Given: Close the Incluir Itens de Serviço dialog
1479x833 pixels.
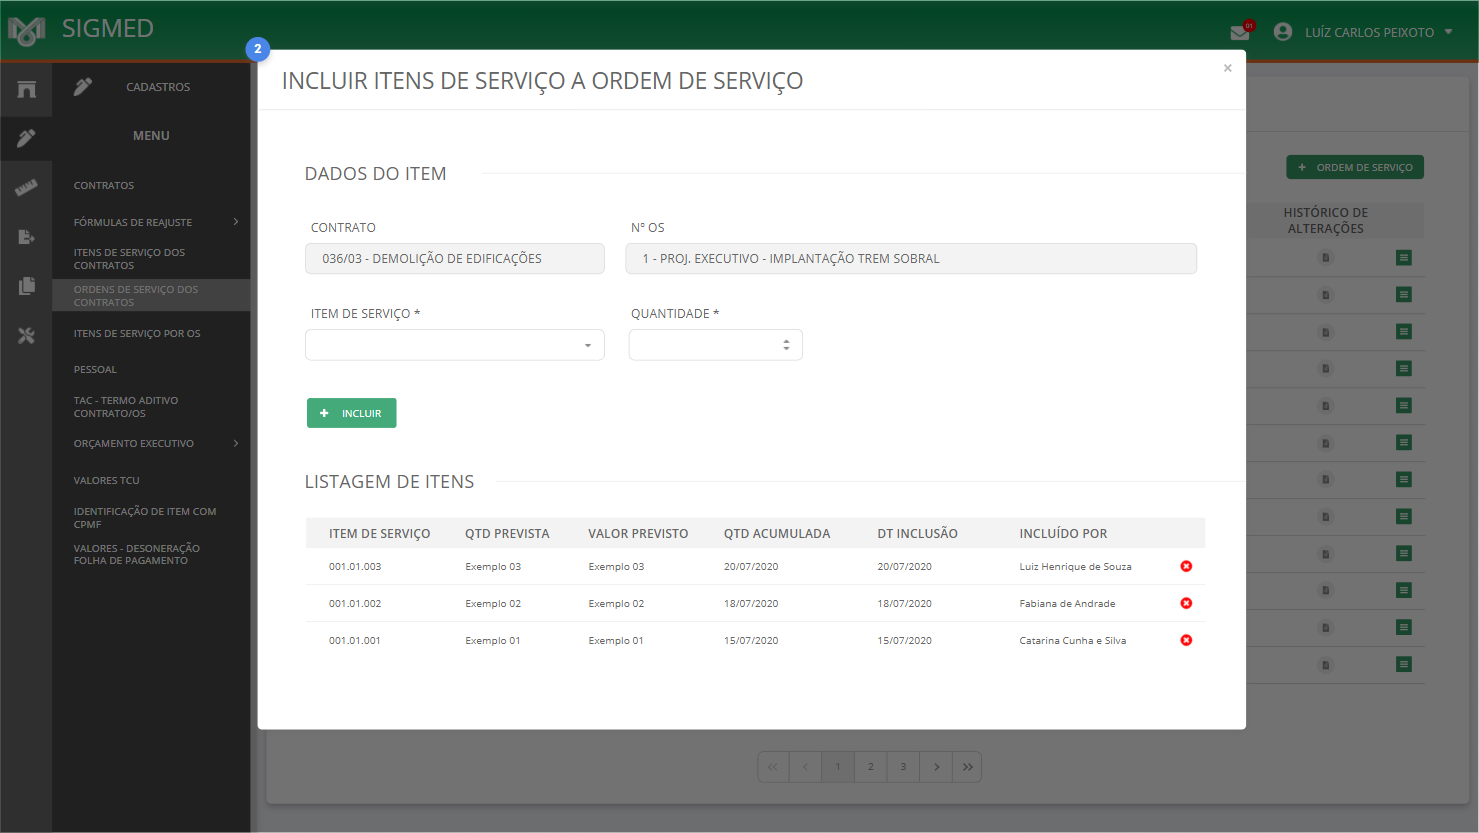Looking at the screenshot, I should pos(1227,68).
